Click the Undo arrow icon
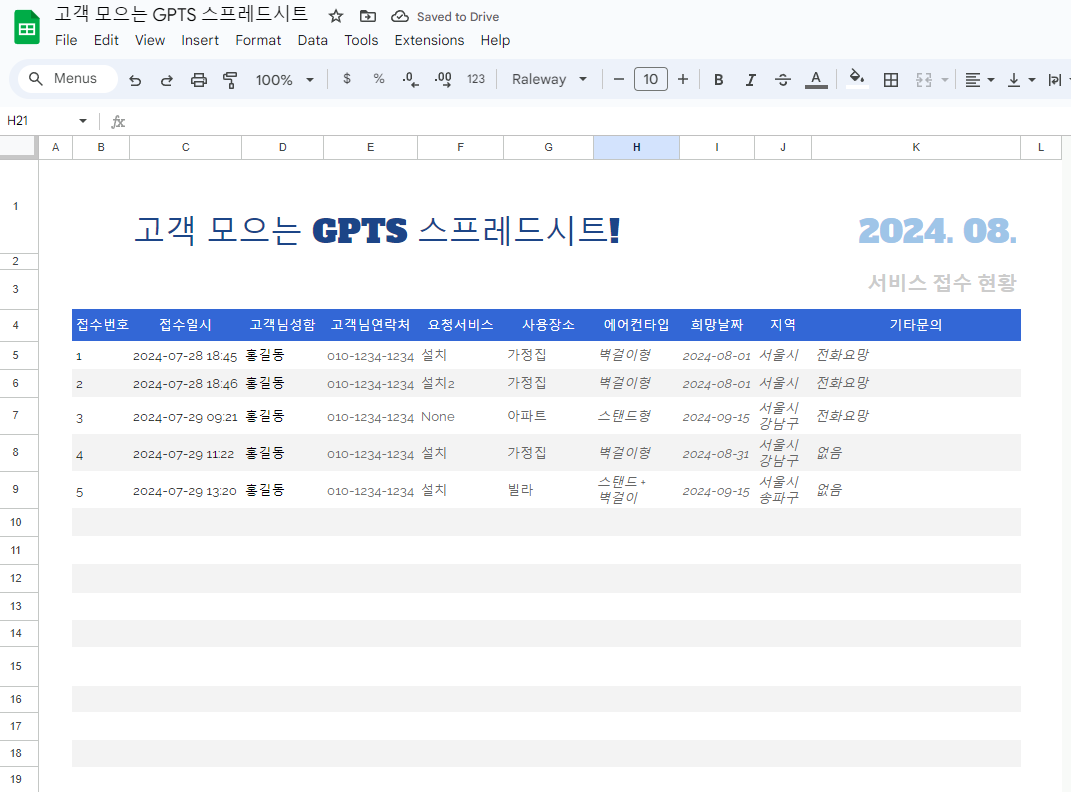 (135, 80)
